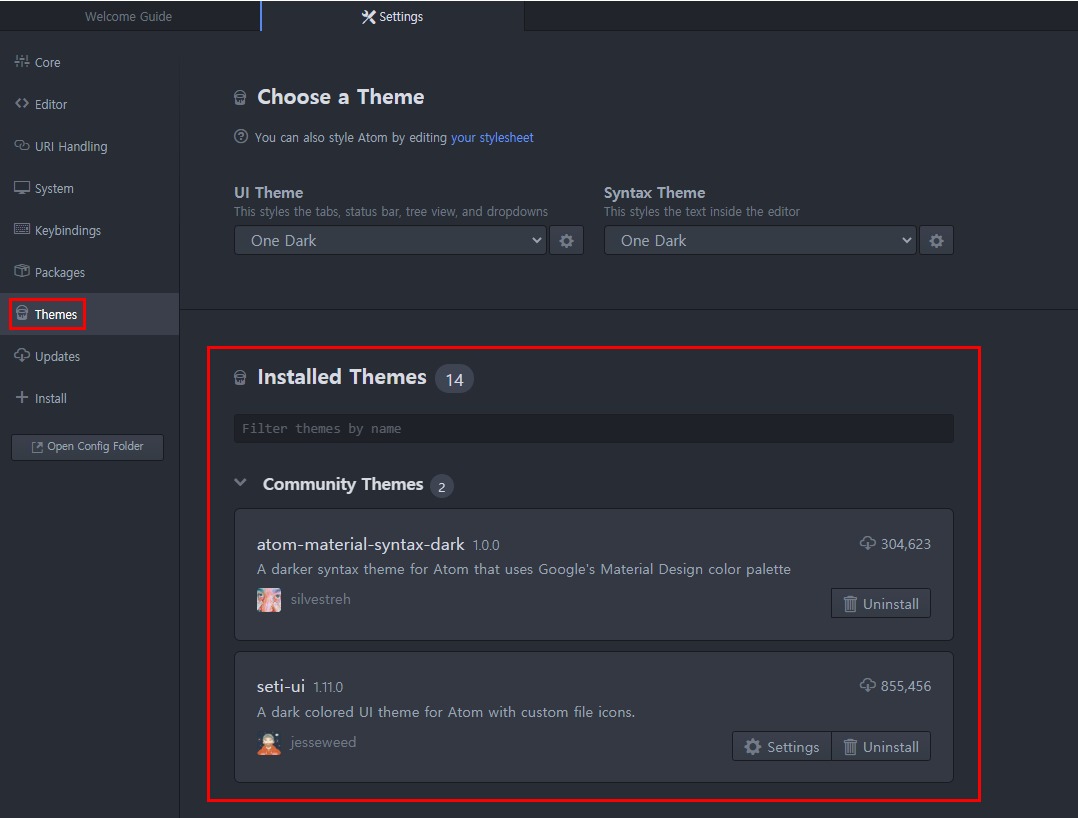Click the 304,623 download count
The height and width of the screenshot is (818, 1078).
905,544
